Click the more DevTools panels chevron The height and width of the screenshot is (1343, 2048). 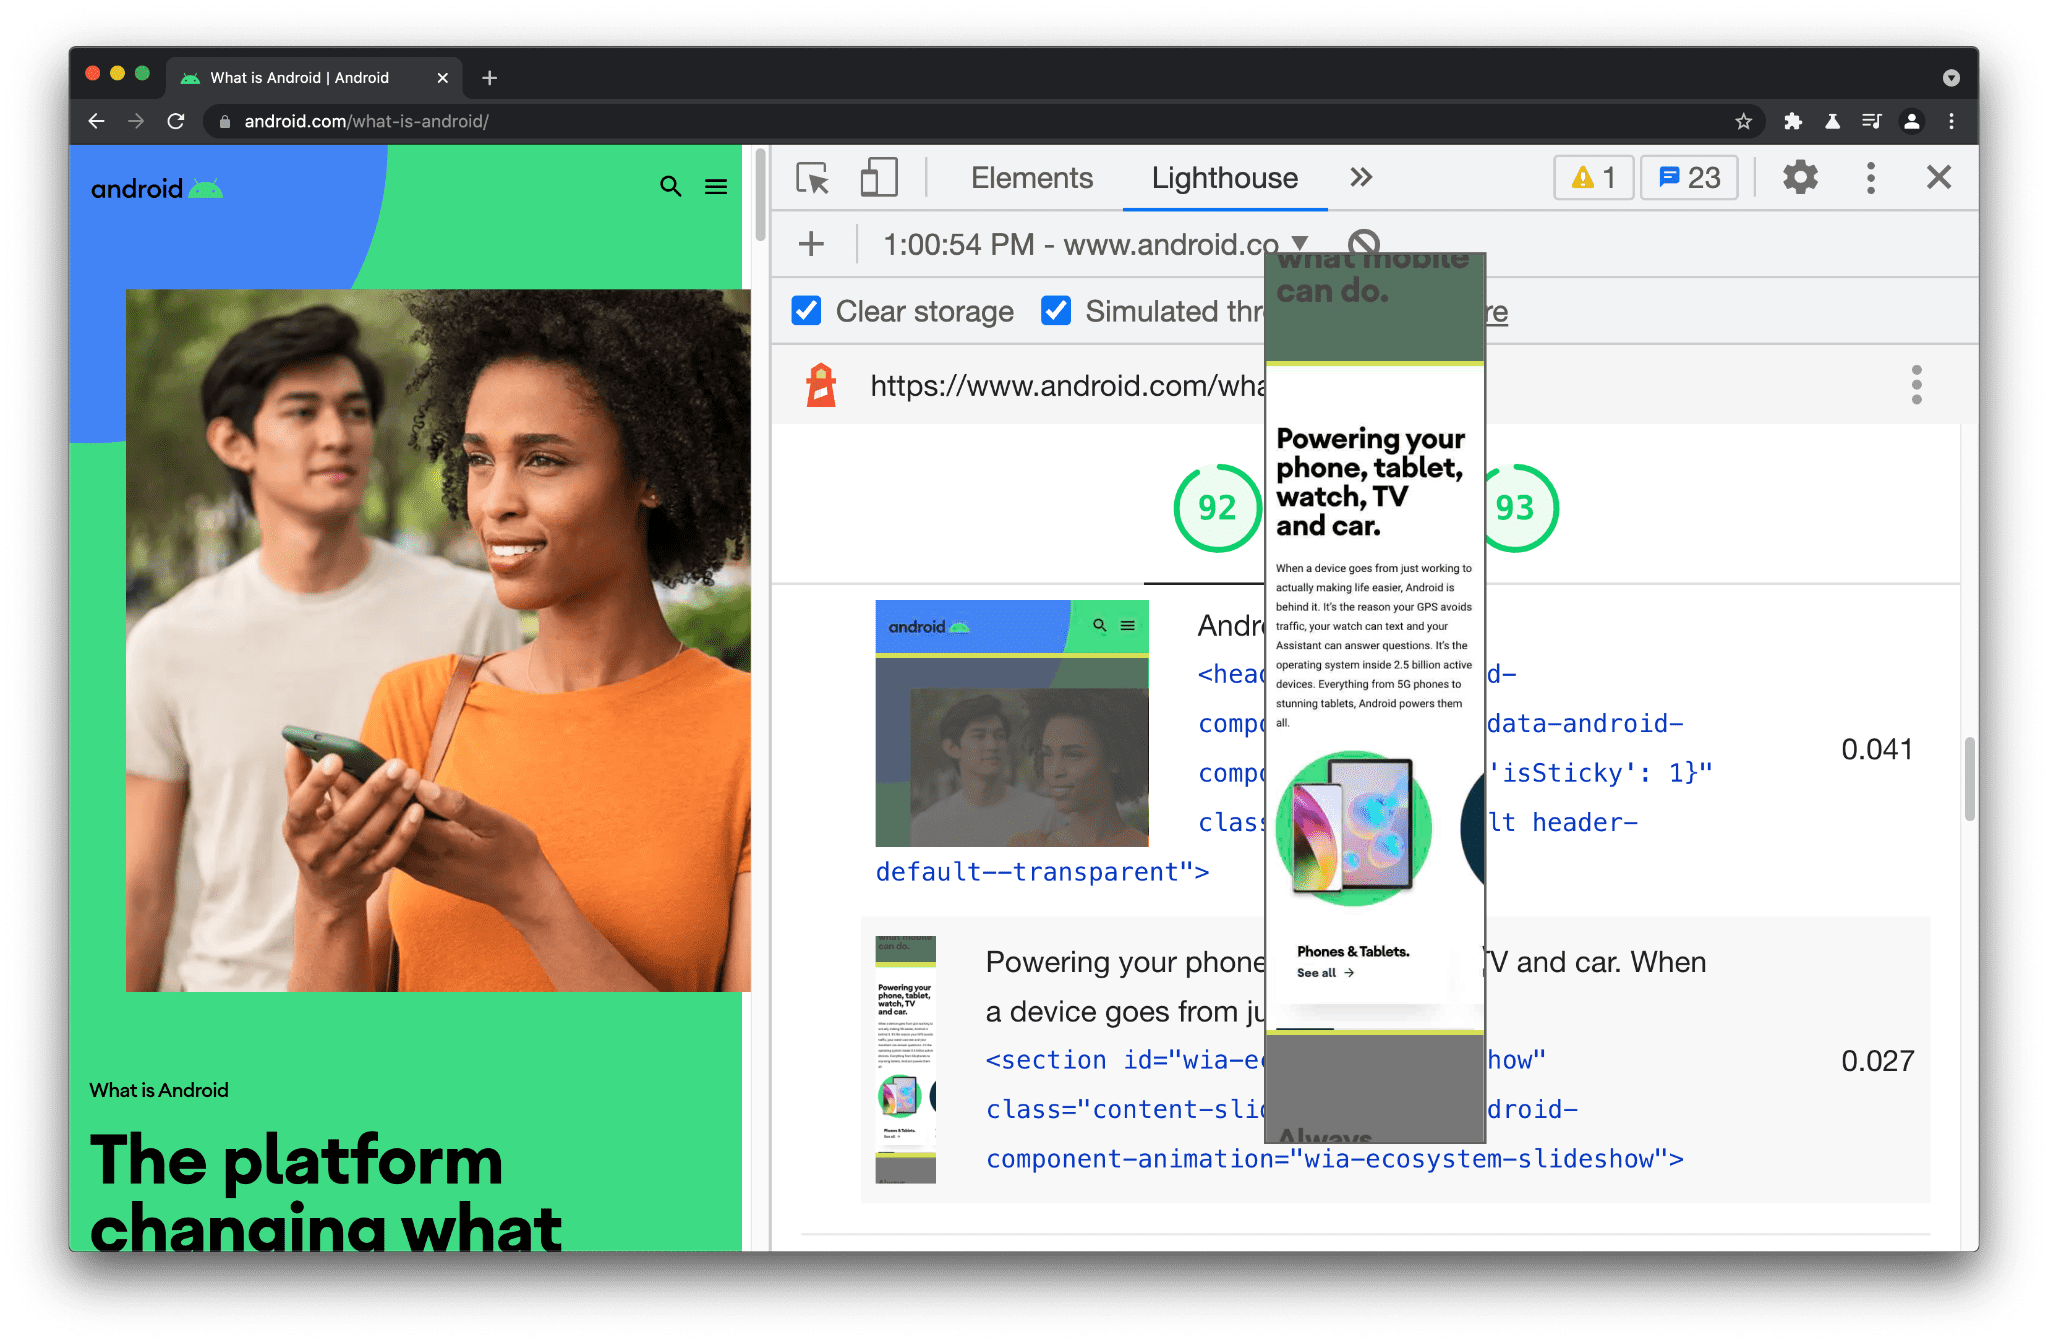(1359, 177)
